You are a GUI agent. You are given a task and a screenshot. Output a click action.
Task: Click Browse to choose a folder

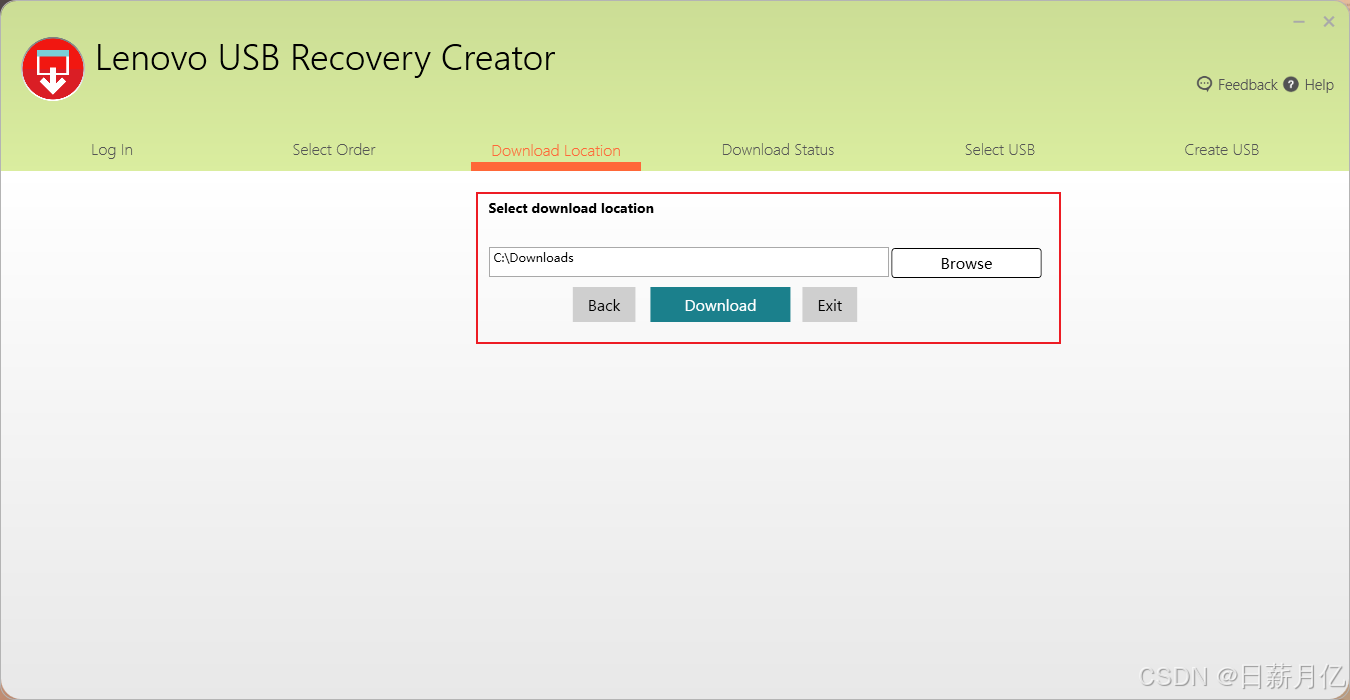[966, 263]
